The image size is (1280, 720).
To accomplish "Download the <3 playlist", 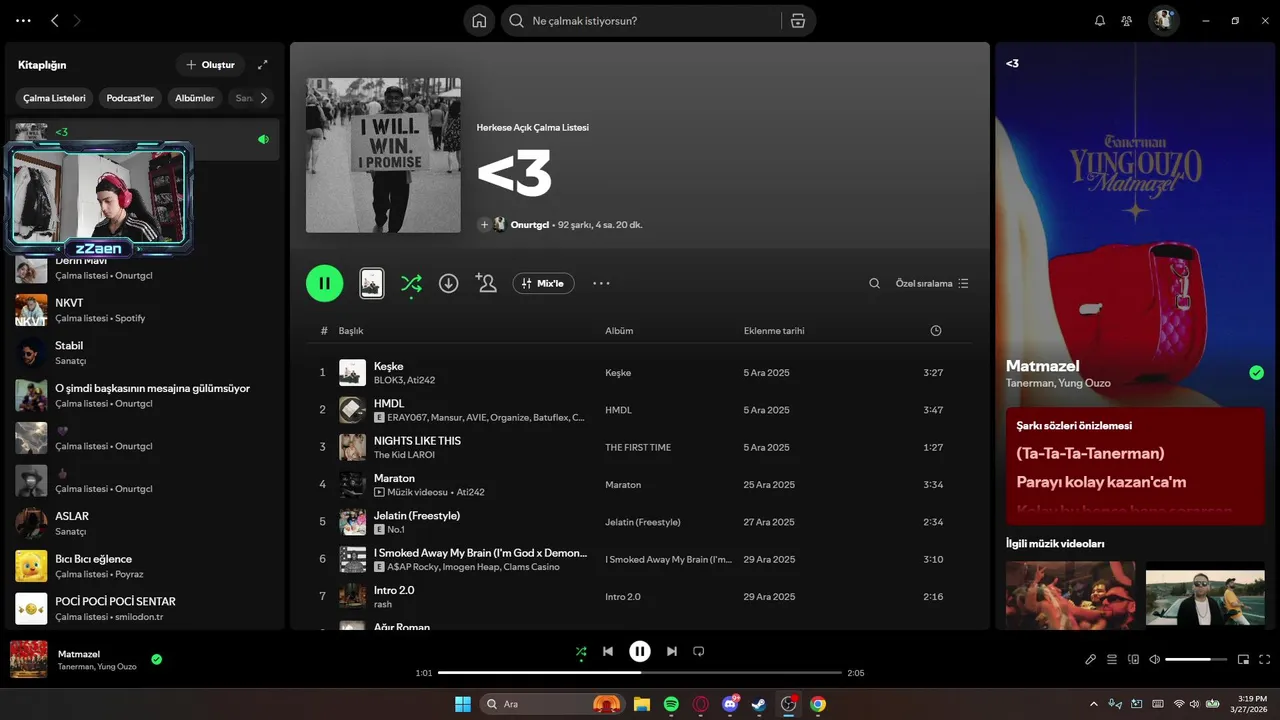I will pos(449,283).
